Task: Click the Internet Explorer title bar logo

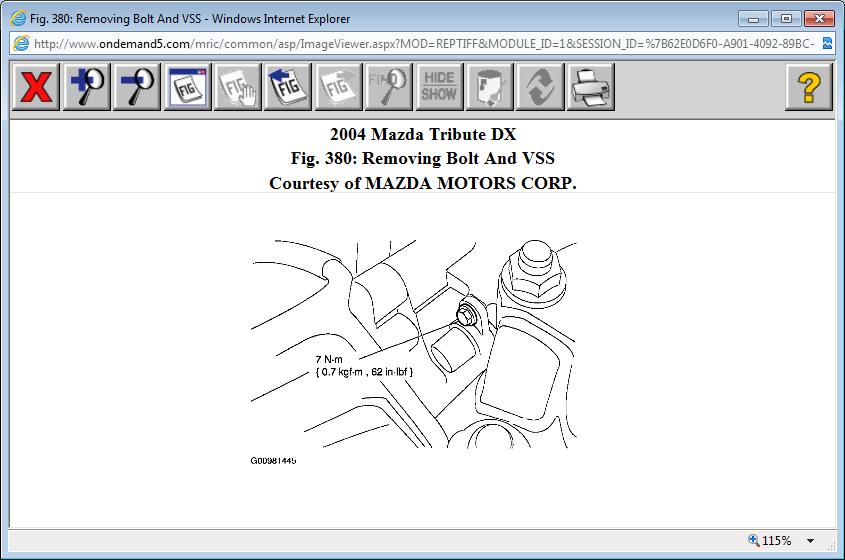Action: coord(18,19)
